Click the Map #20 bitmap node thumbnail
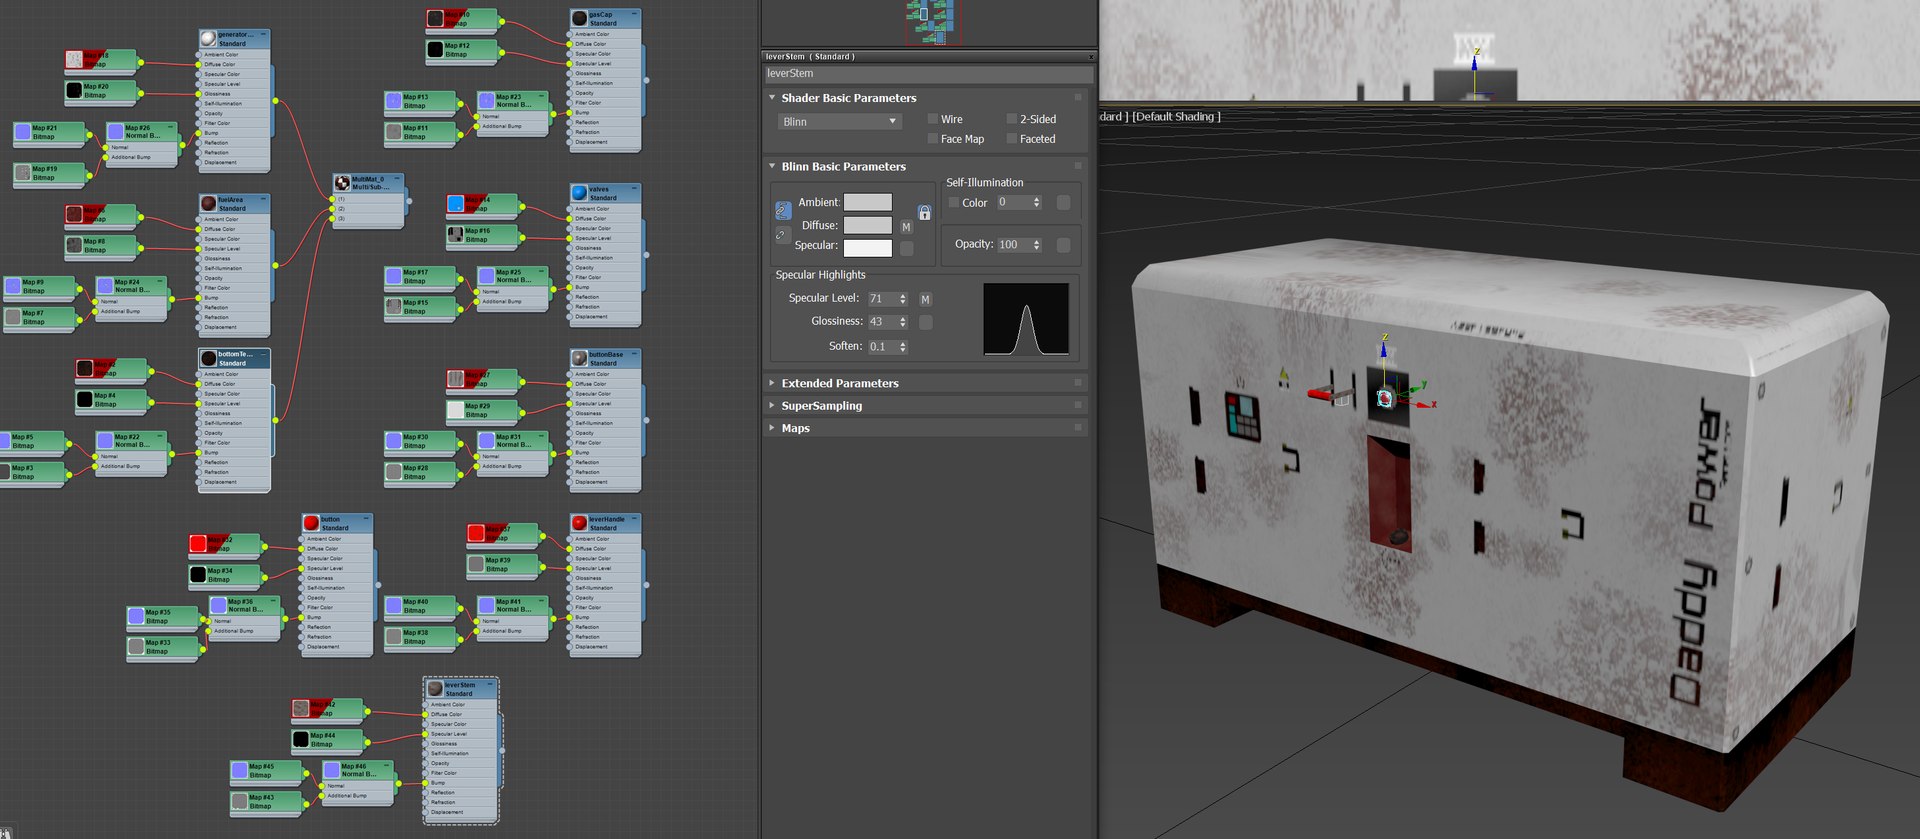The height and width of the screenshot is (839, 1920). click(74, 90)
